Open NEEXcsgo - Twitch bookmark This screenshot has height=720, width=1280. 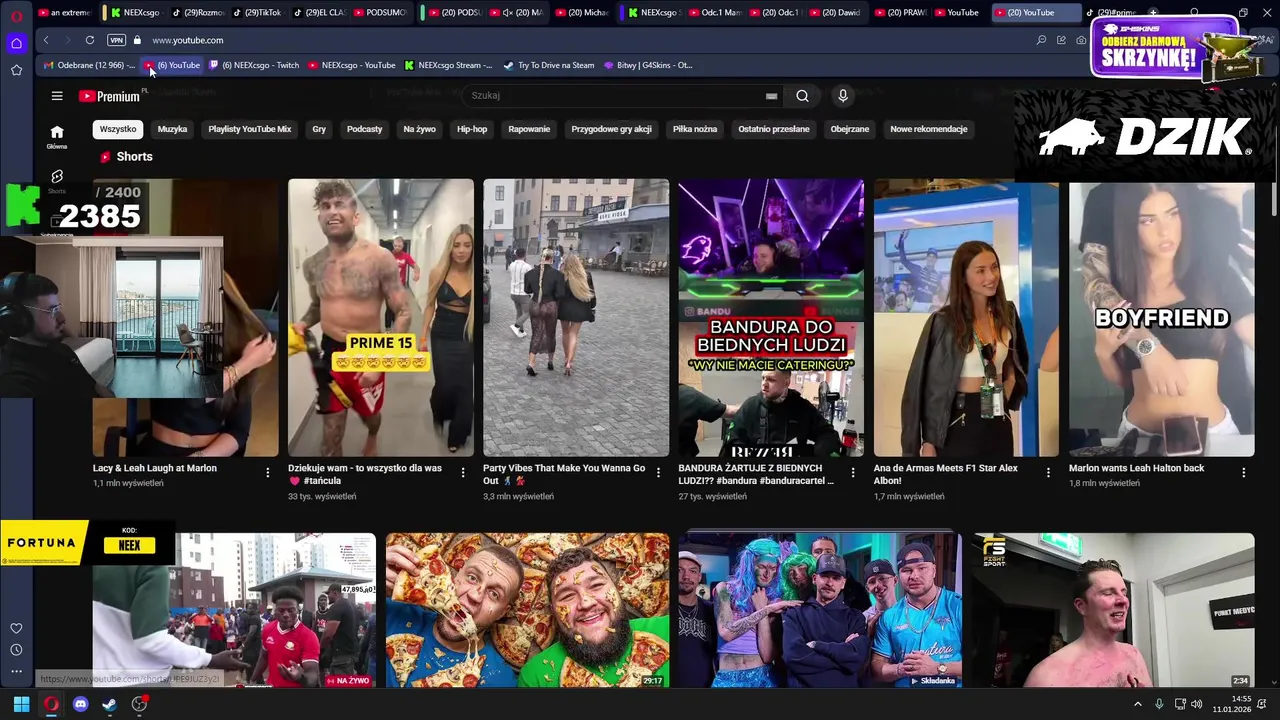click(x=254, y=65)
